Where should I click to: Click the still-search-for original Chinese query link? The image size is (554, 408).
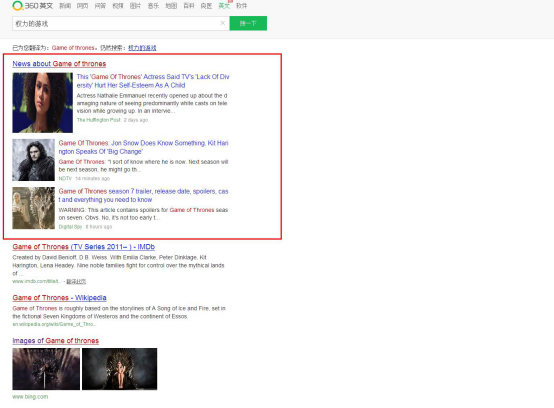click(142, 48)
